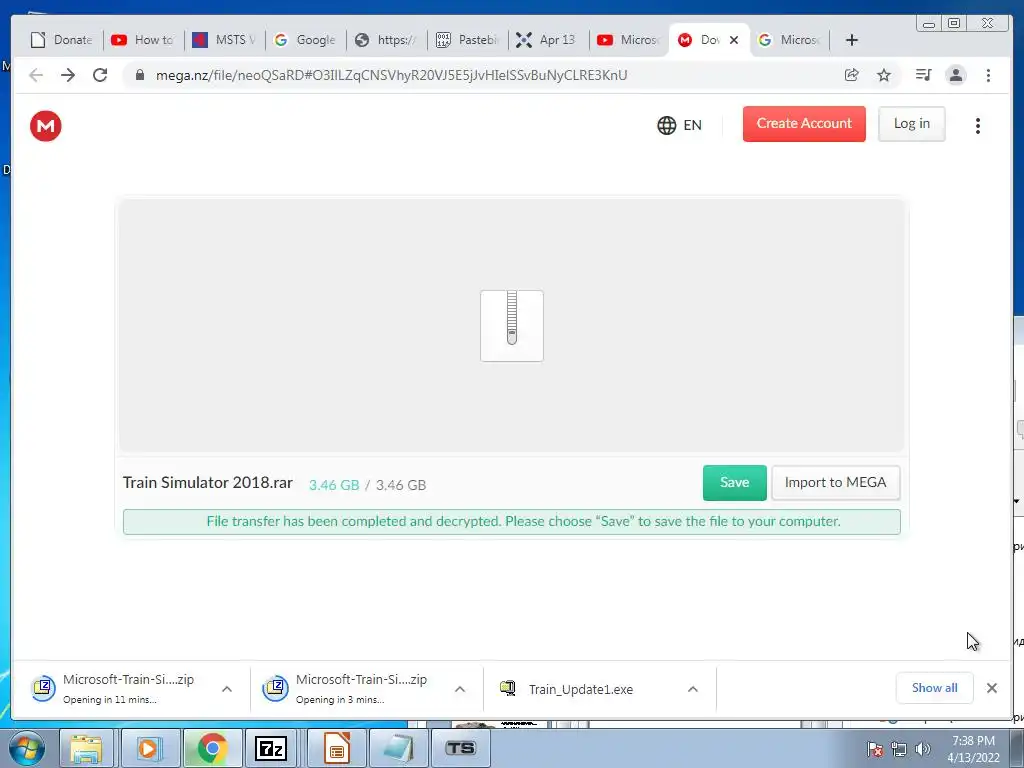Click the share page icon in address bar

coord(852,75)
